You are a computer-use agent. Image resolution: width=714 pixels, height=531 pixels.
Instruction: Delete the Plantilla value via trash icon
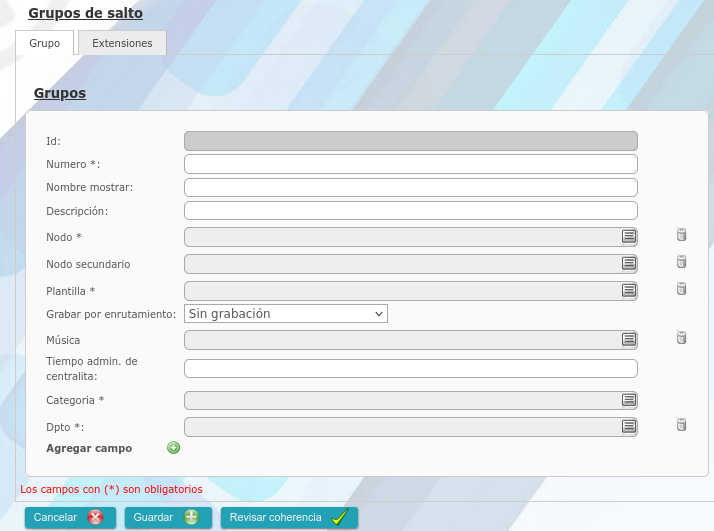[x=682, y=289]
